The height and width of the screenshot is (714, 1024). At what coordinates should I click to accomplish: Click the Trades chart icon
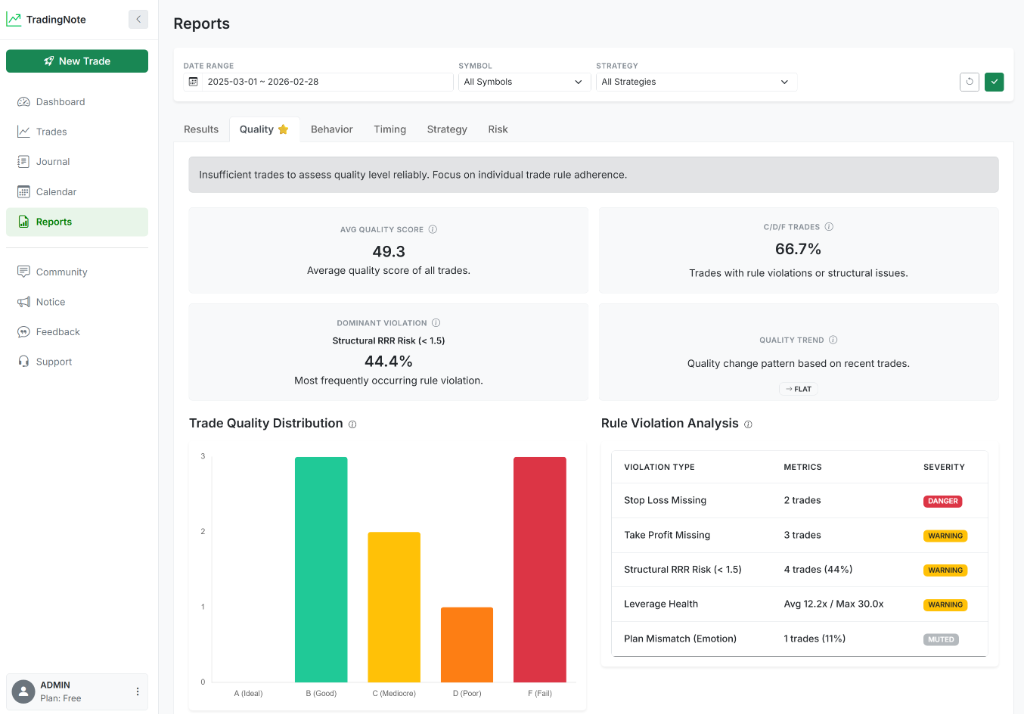[24, 132]
